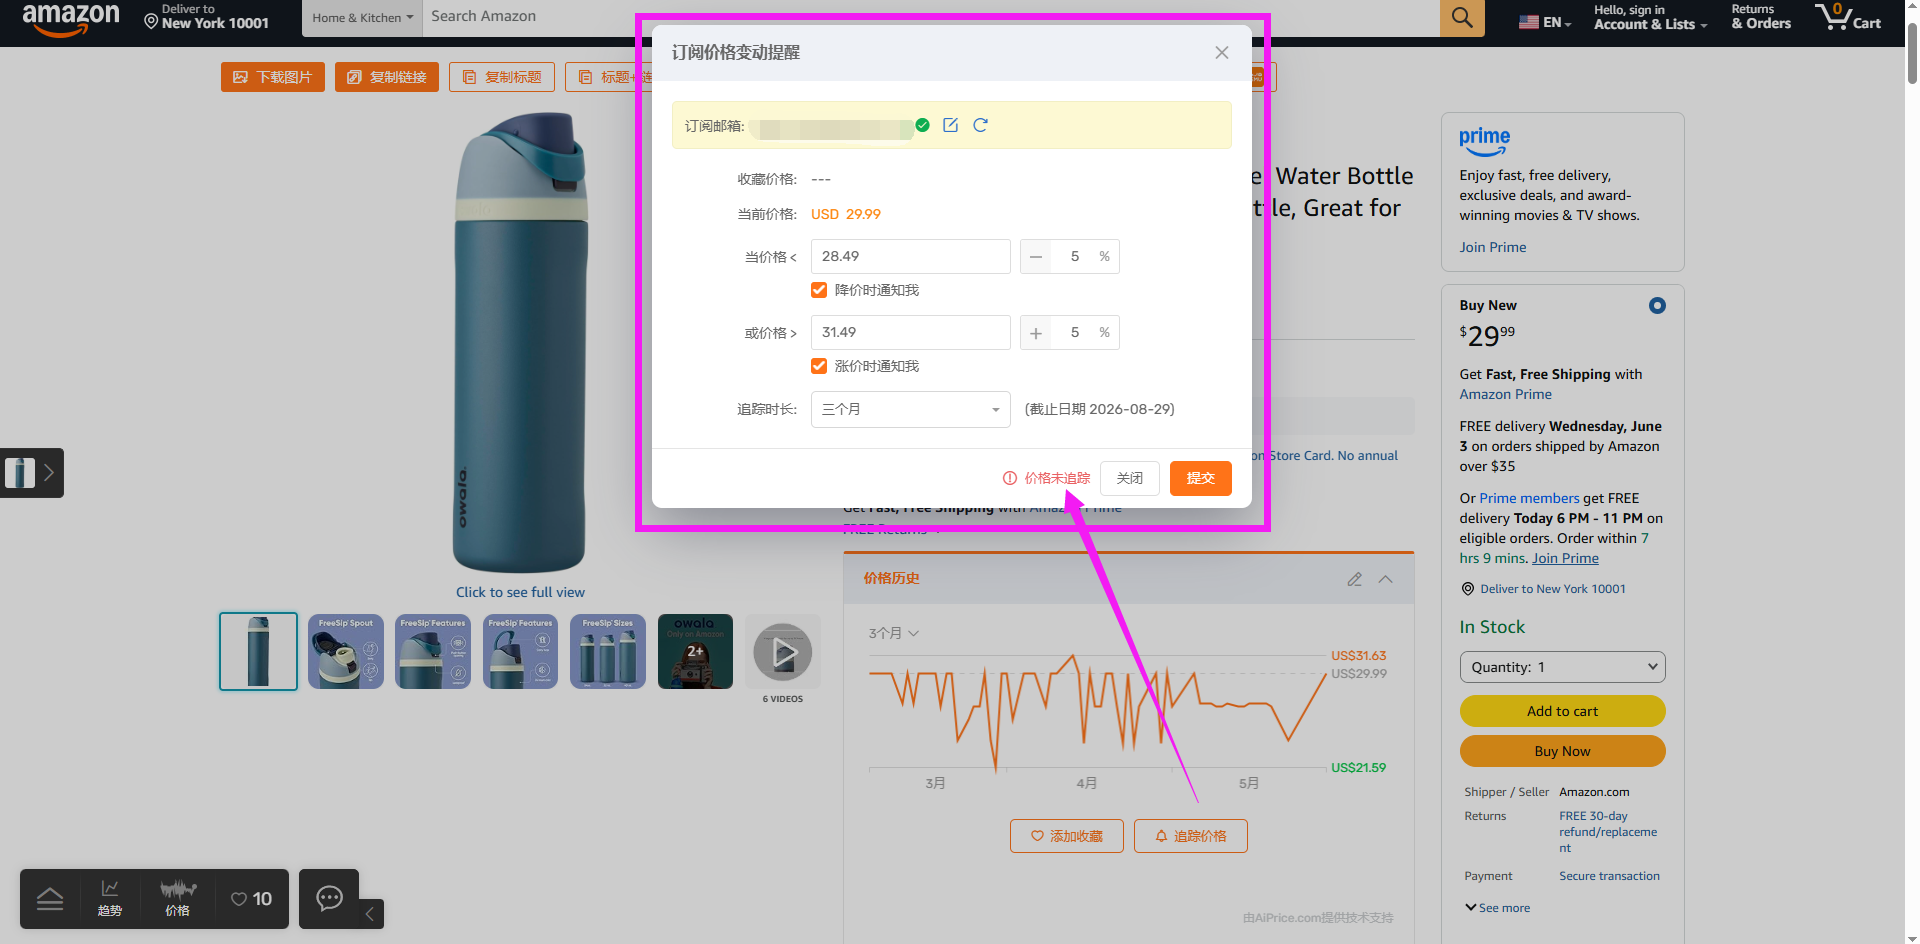Open the Home & Kitchen search category dropdown
This screenshot has width=1920, height=944.
click(x=362, y=18)
